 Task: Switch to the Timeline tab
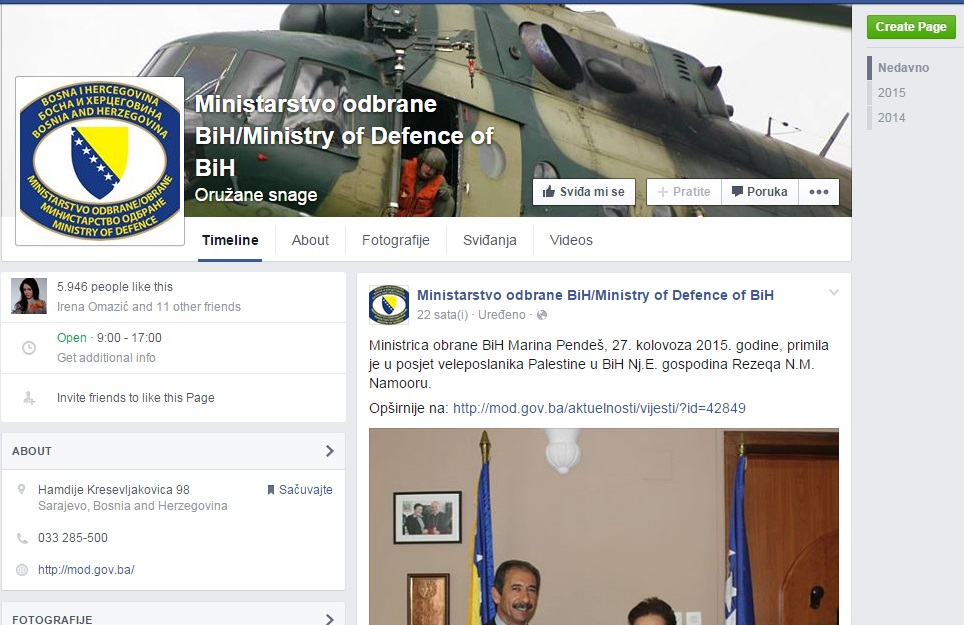click(230, 240)
